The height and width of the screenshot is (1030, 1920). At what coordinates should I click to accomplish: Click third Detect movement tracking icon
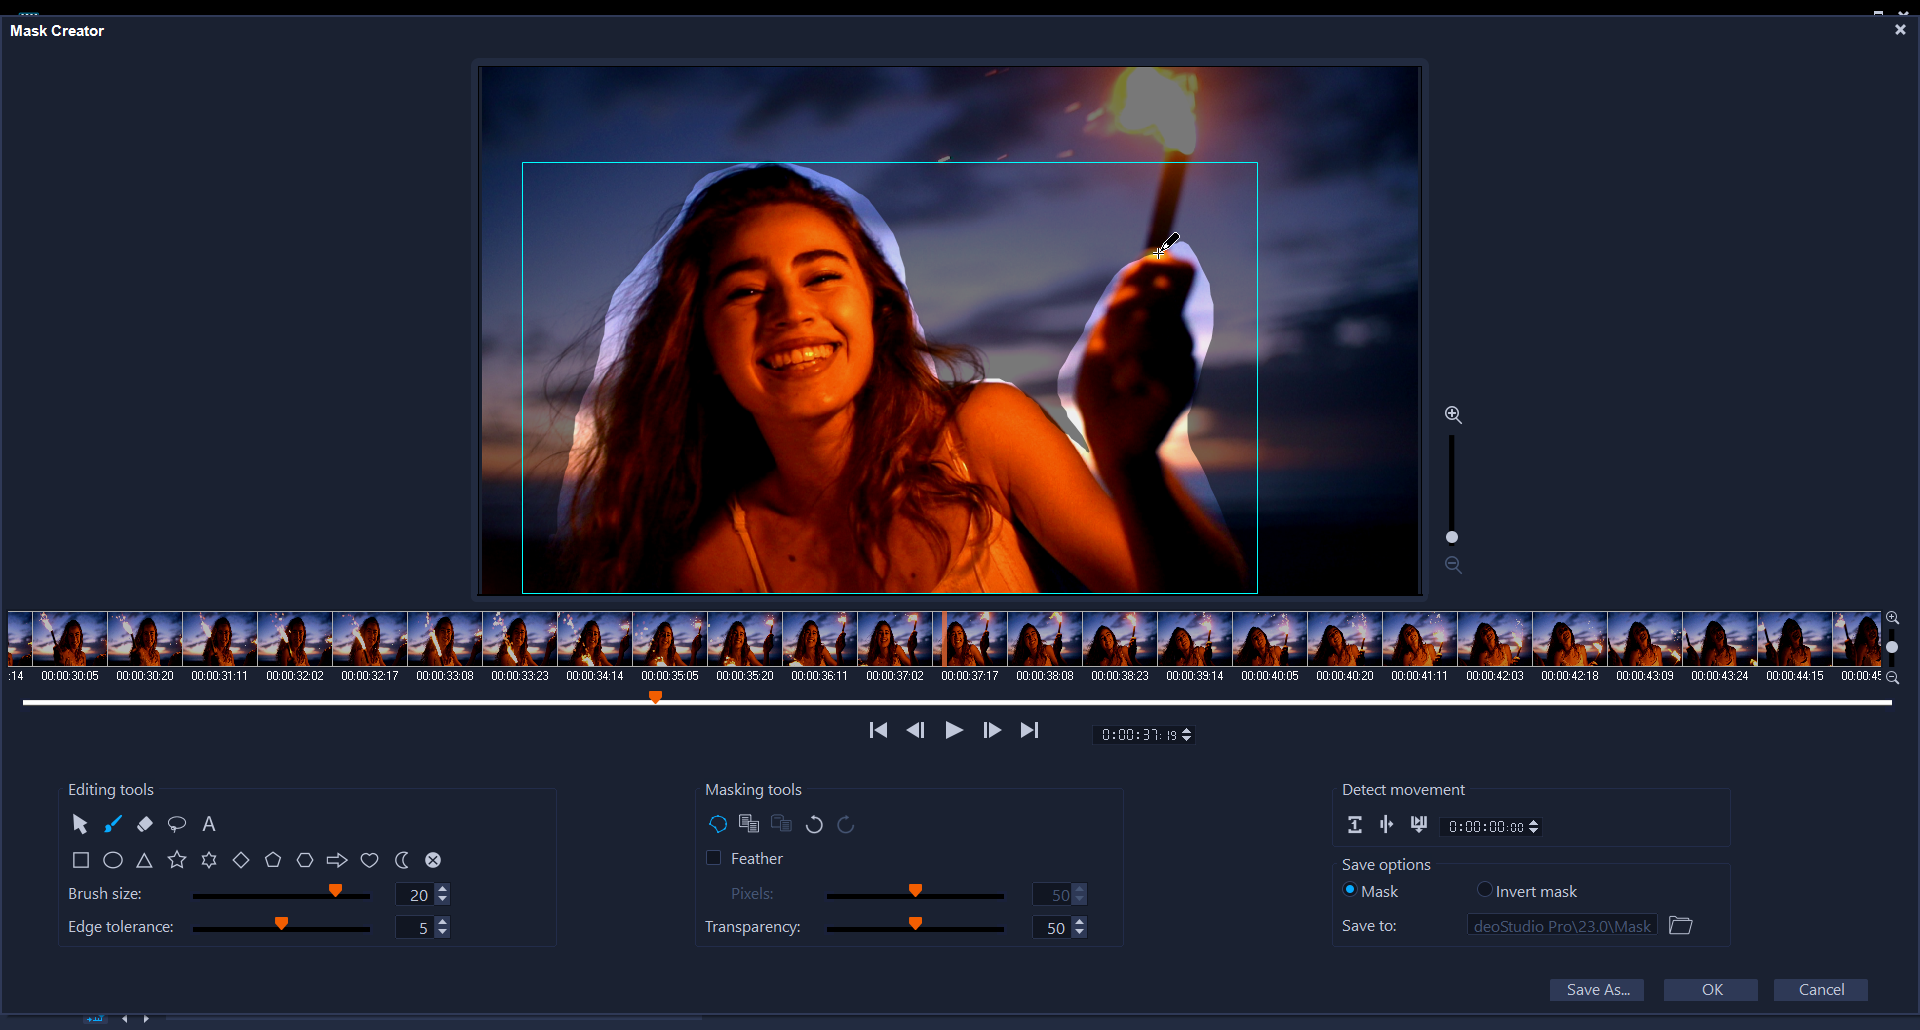tap(1419, 824)
